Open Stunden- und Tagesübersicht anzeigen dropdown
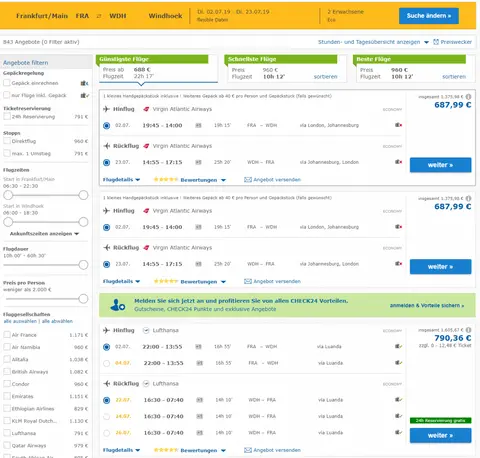The image size is (480, 458). (x=373, y=42)
